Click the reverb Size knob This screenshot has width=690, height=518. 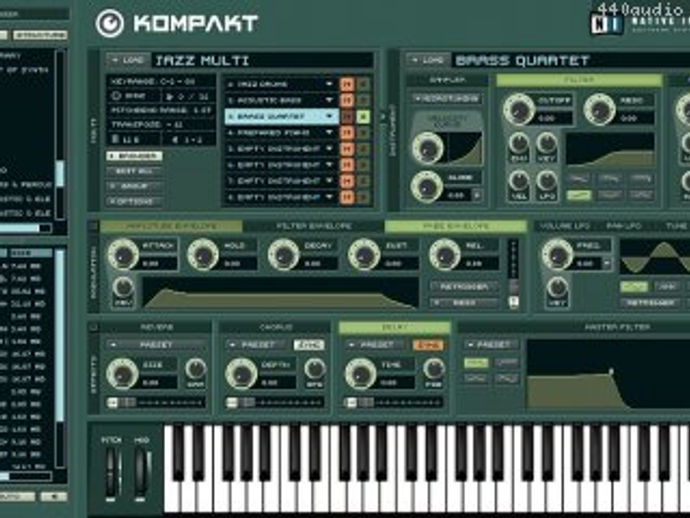122,374
